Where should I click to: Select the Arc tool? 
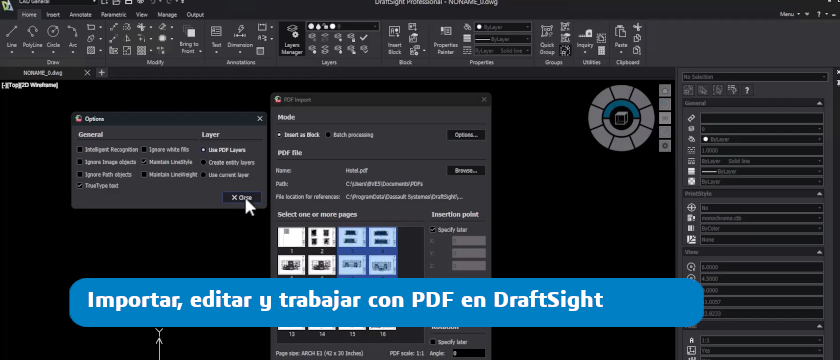(73, 37)
